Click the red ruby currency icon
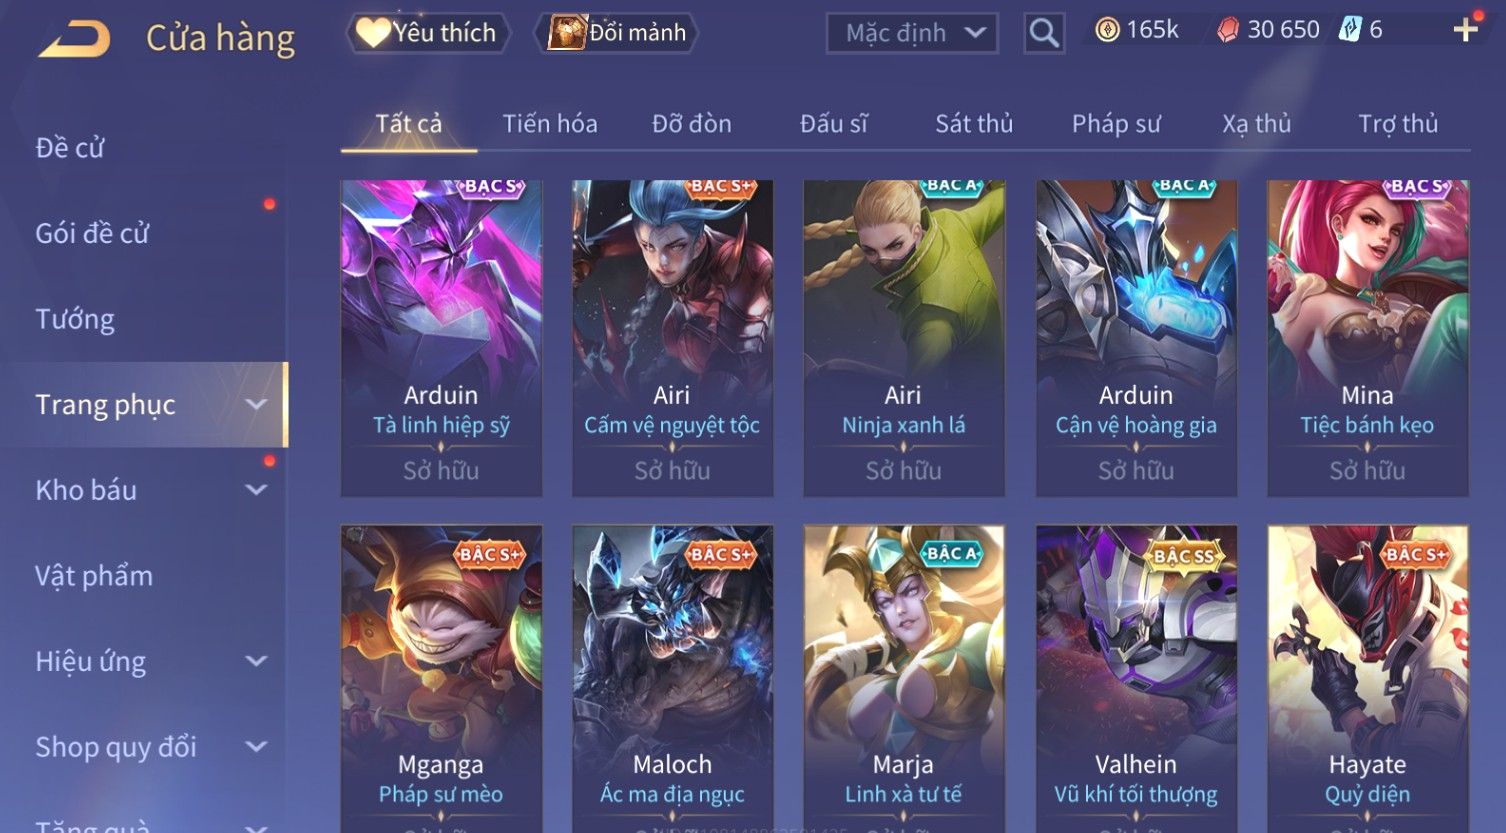This screenshot has width=1506, height=833. point(1228,30)
